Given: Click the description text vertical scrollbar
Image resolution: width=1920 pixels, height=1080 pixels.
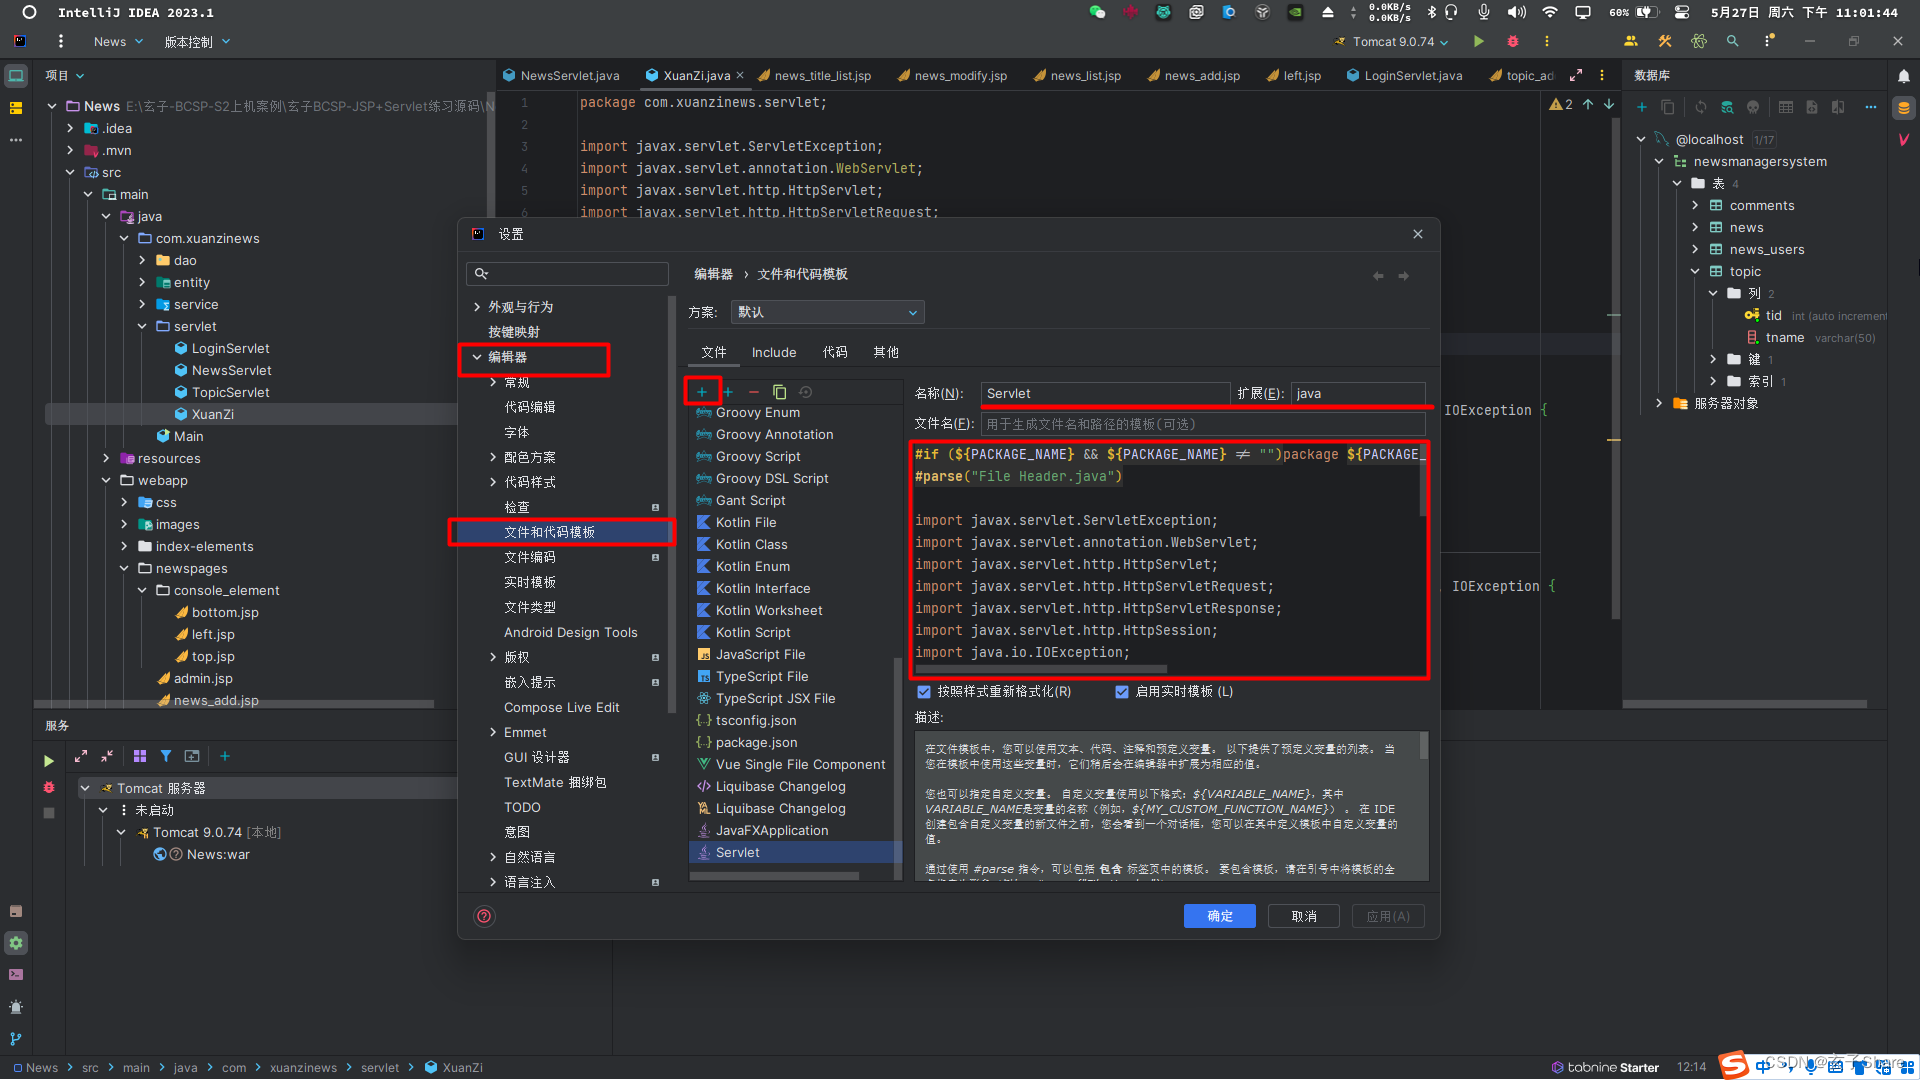Looking at the screenshot, I should click(x=1423, y=745).
